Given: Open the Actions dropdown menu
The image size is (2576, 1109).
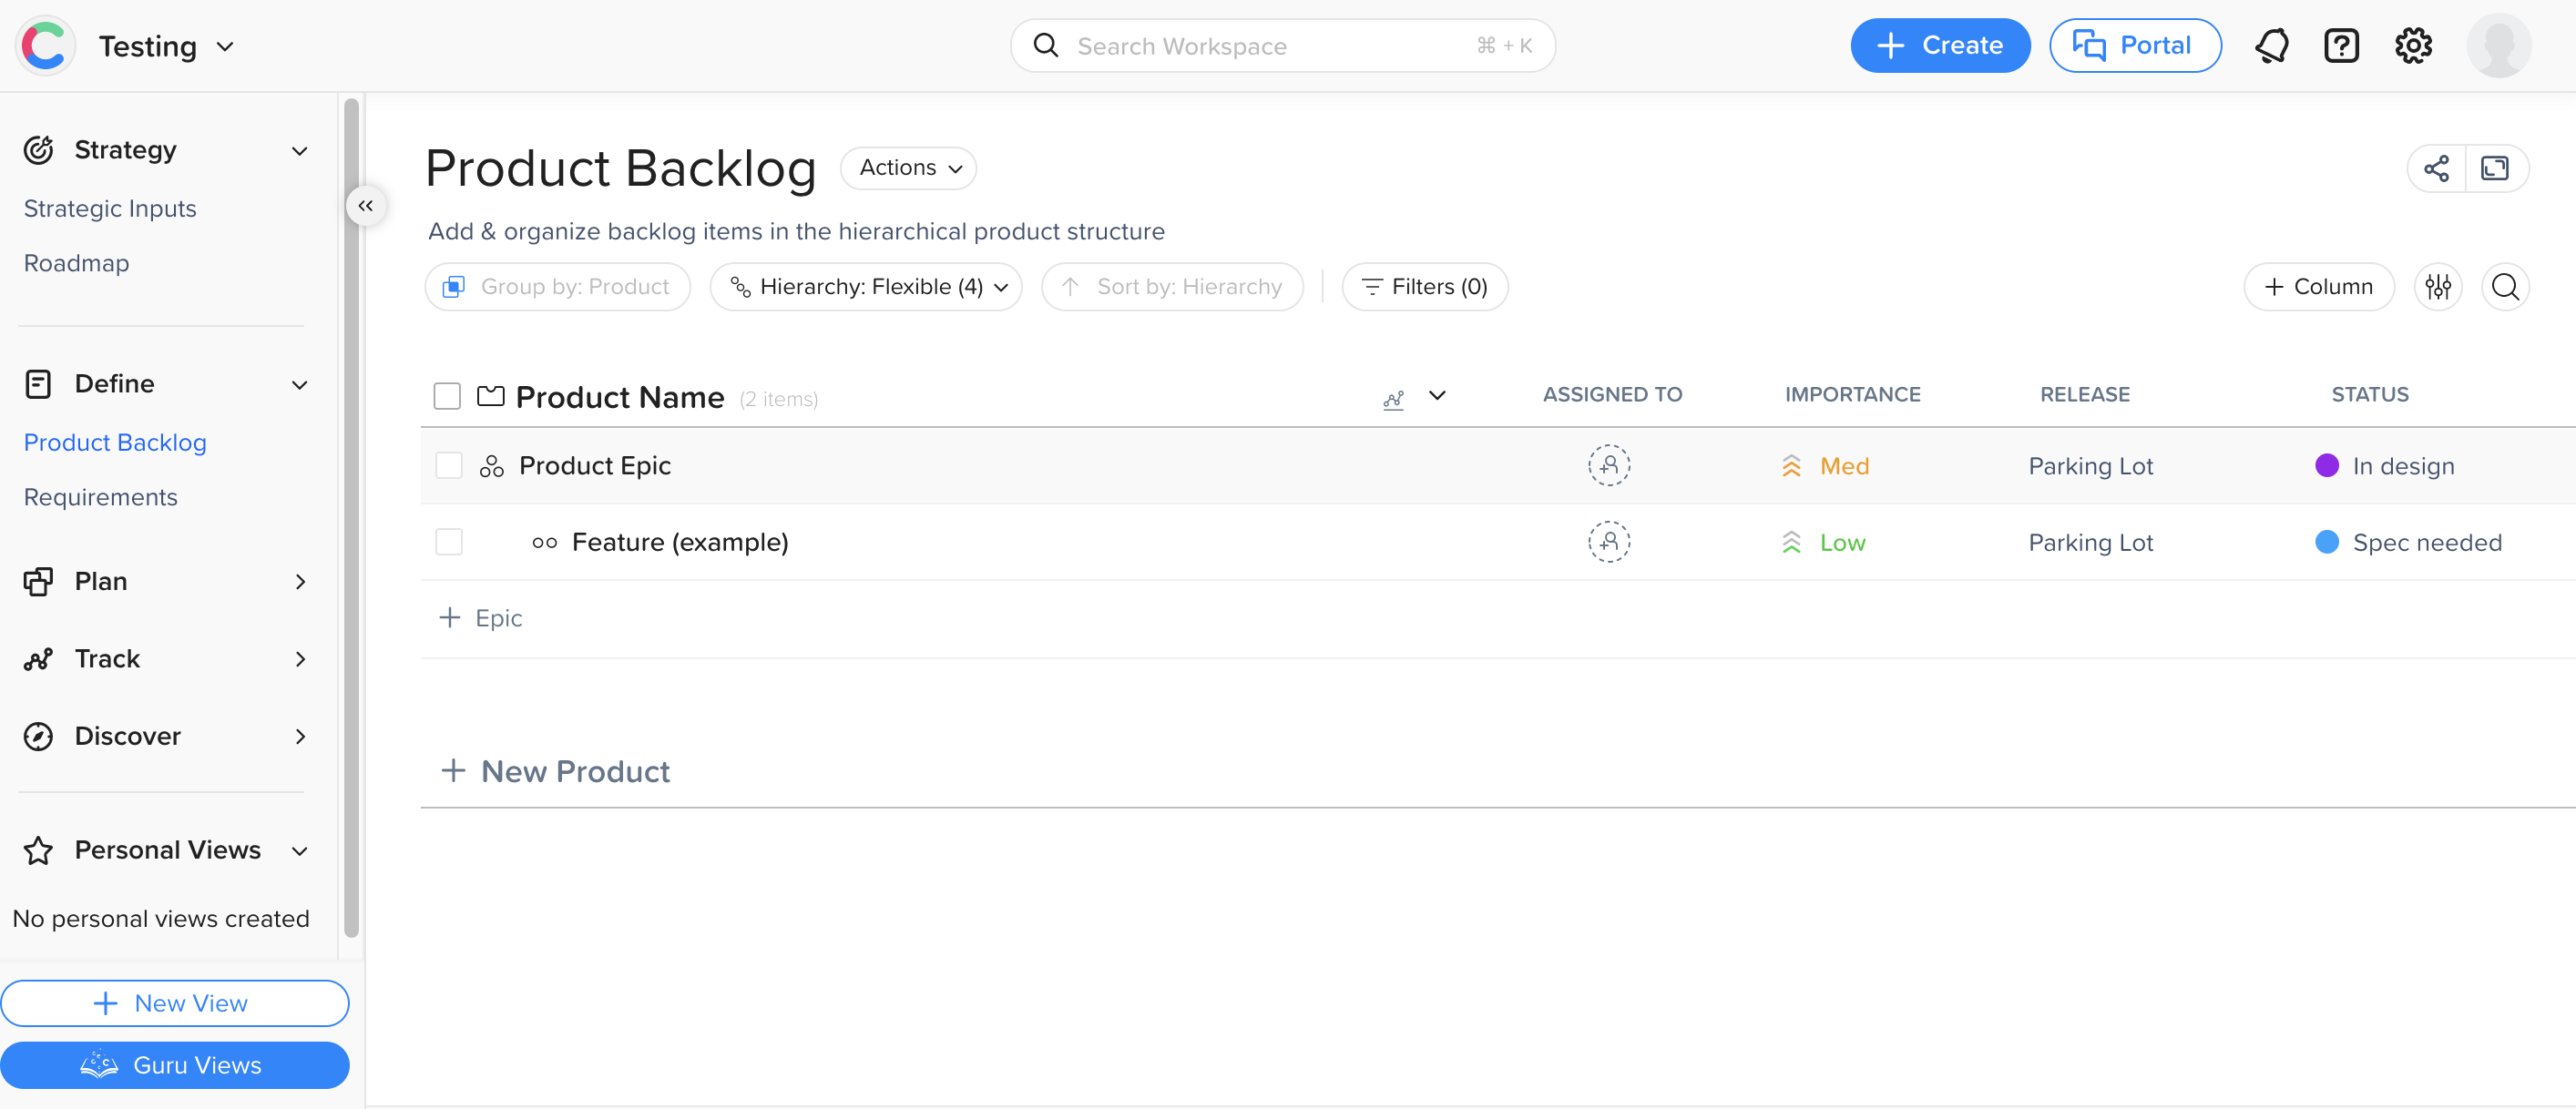Looking at the screenshot, I should pos(908,168).
